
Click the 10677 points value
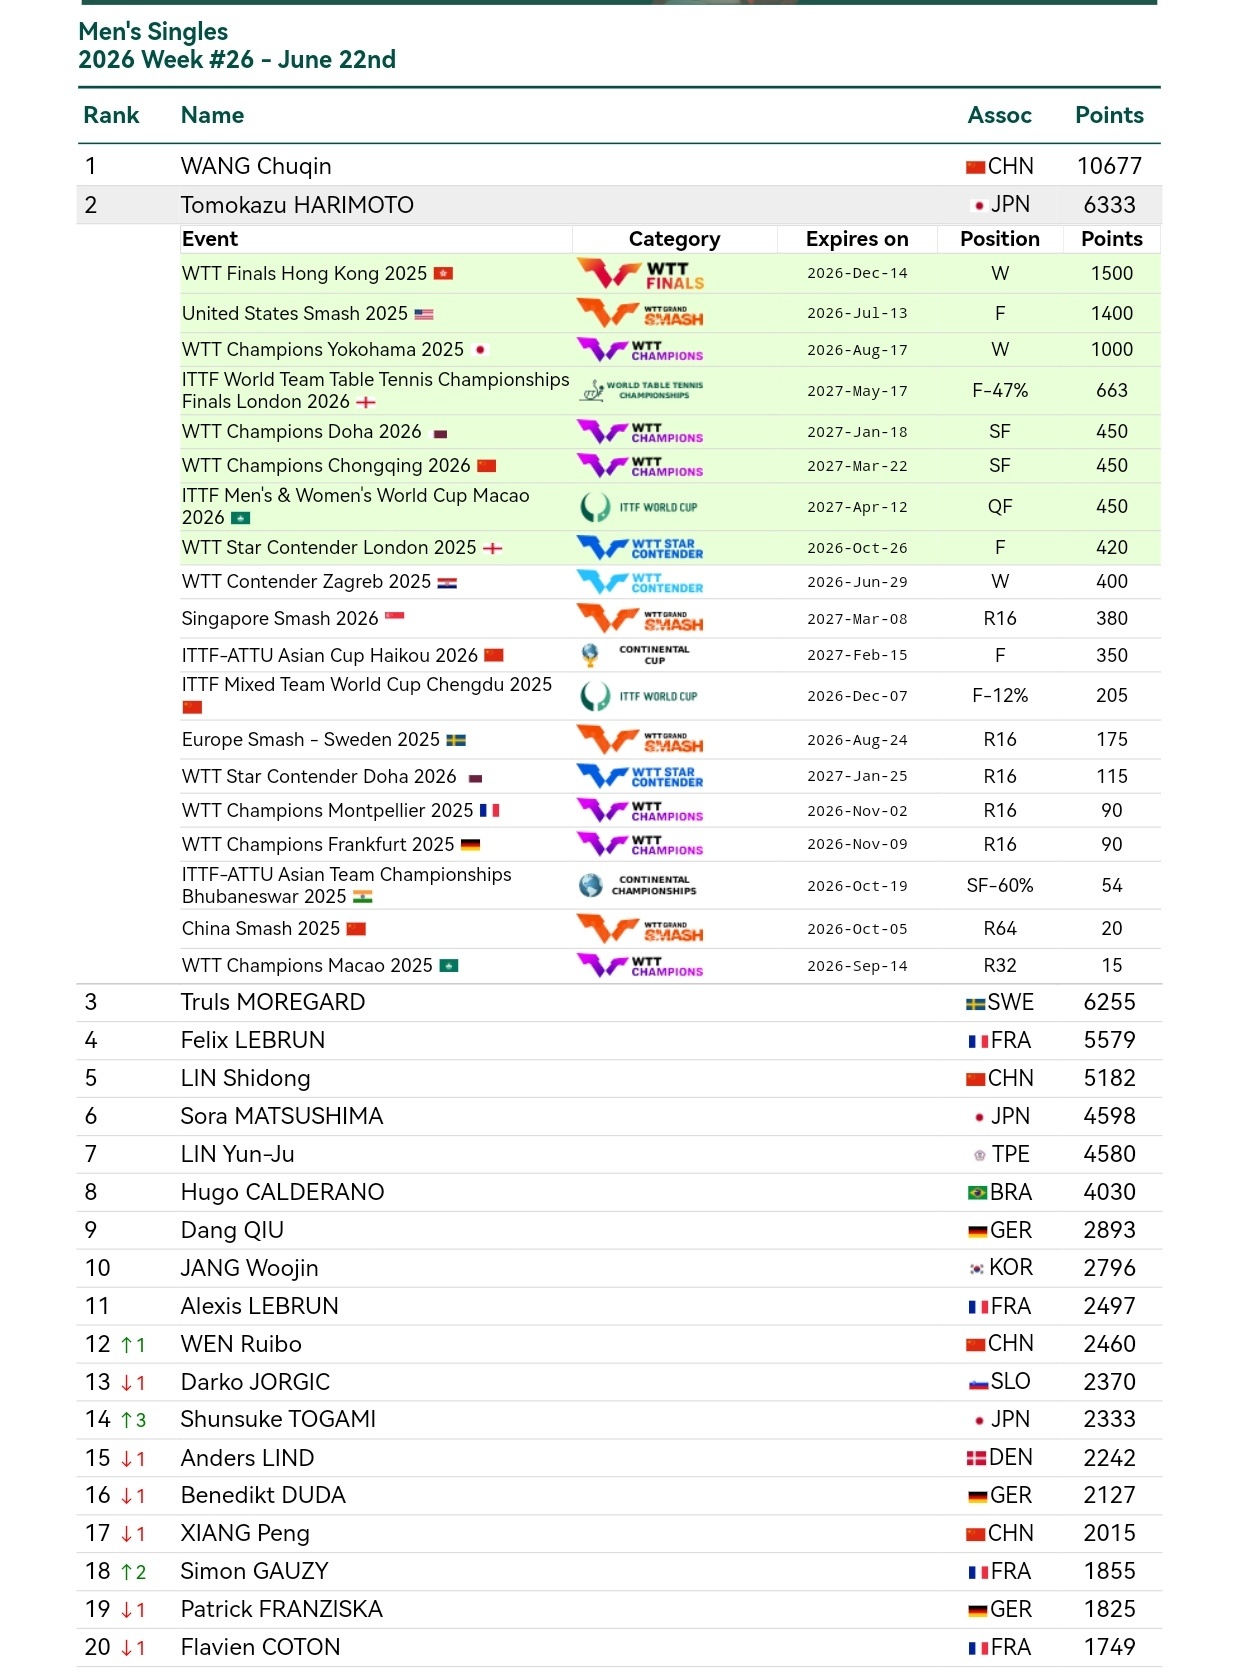coord(1109,166)
